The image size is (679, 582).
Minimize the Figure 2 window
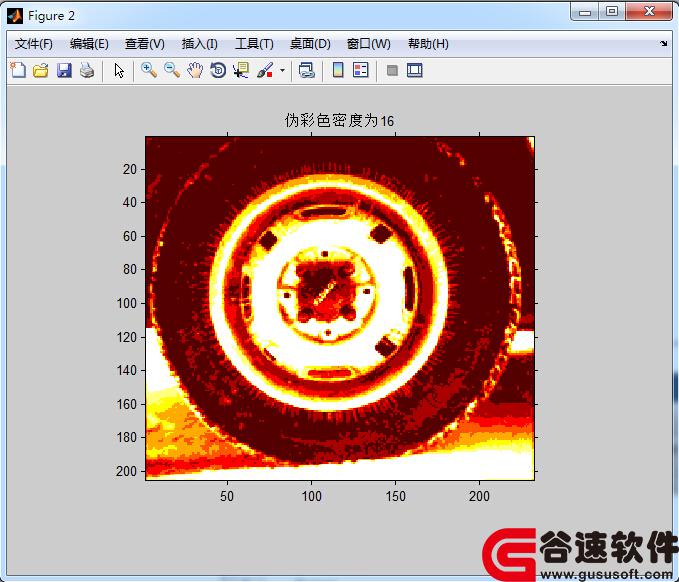[585, 12]
